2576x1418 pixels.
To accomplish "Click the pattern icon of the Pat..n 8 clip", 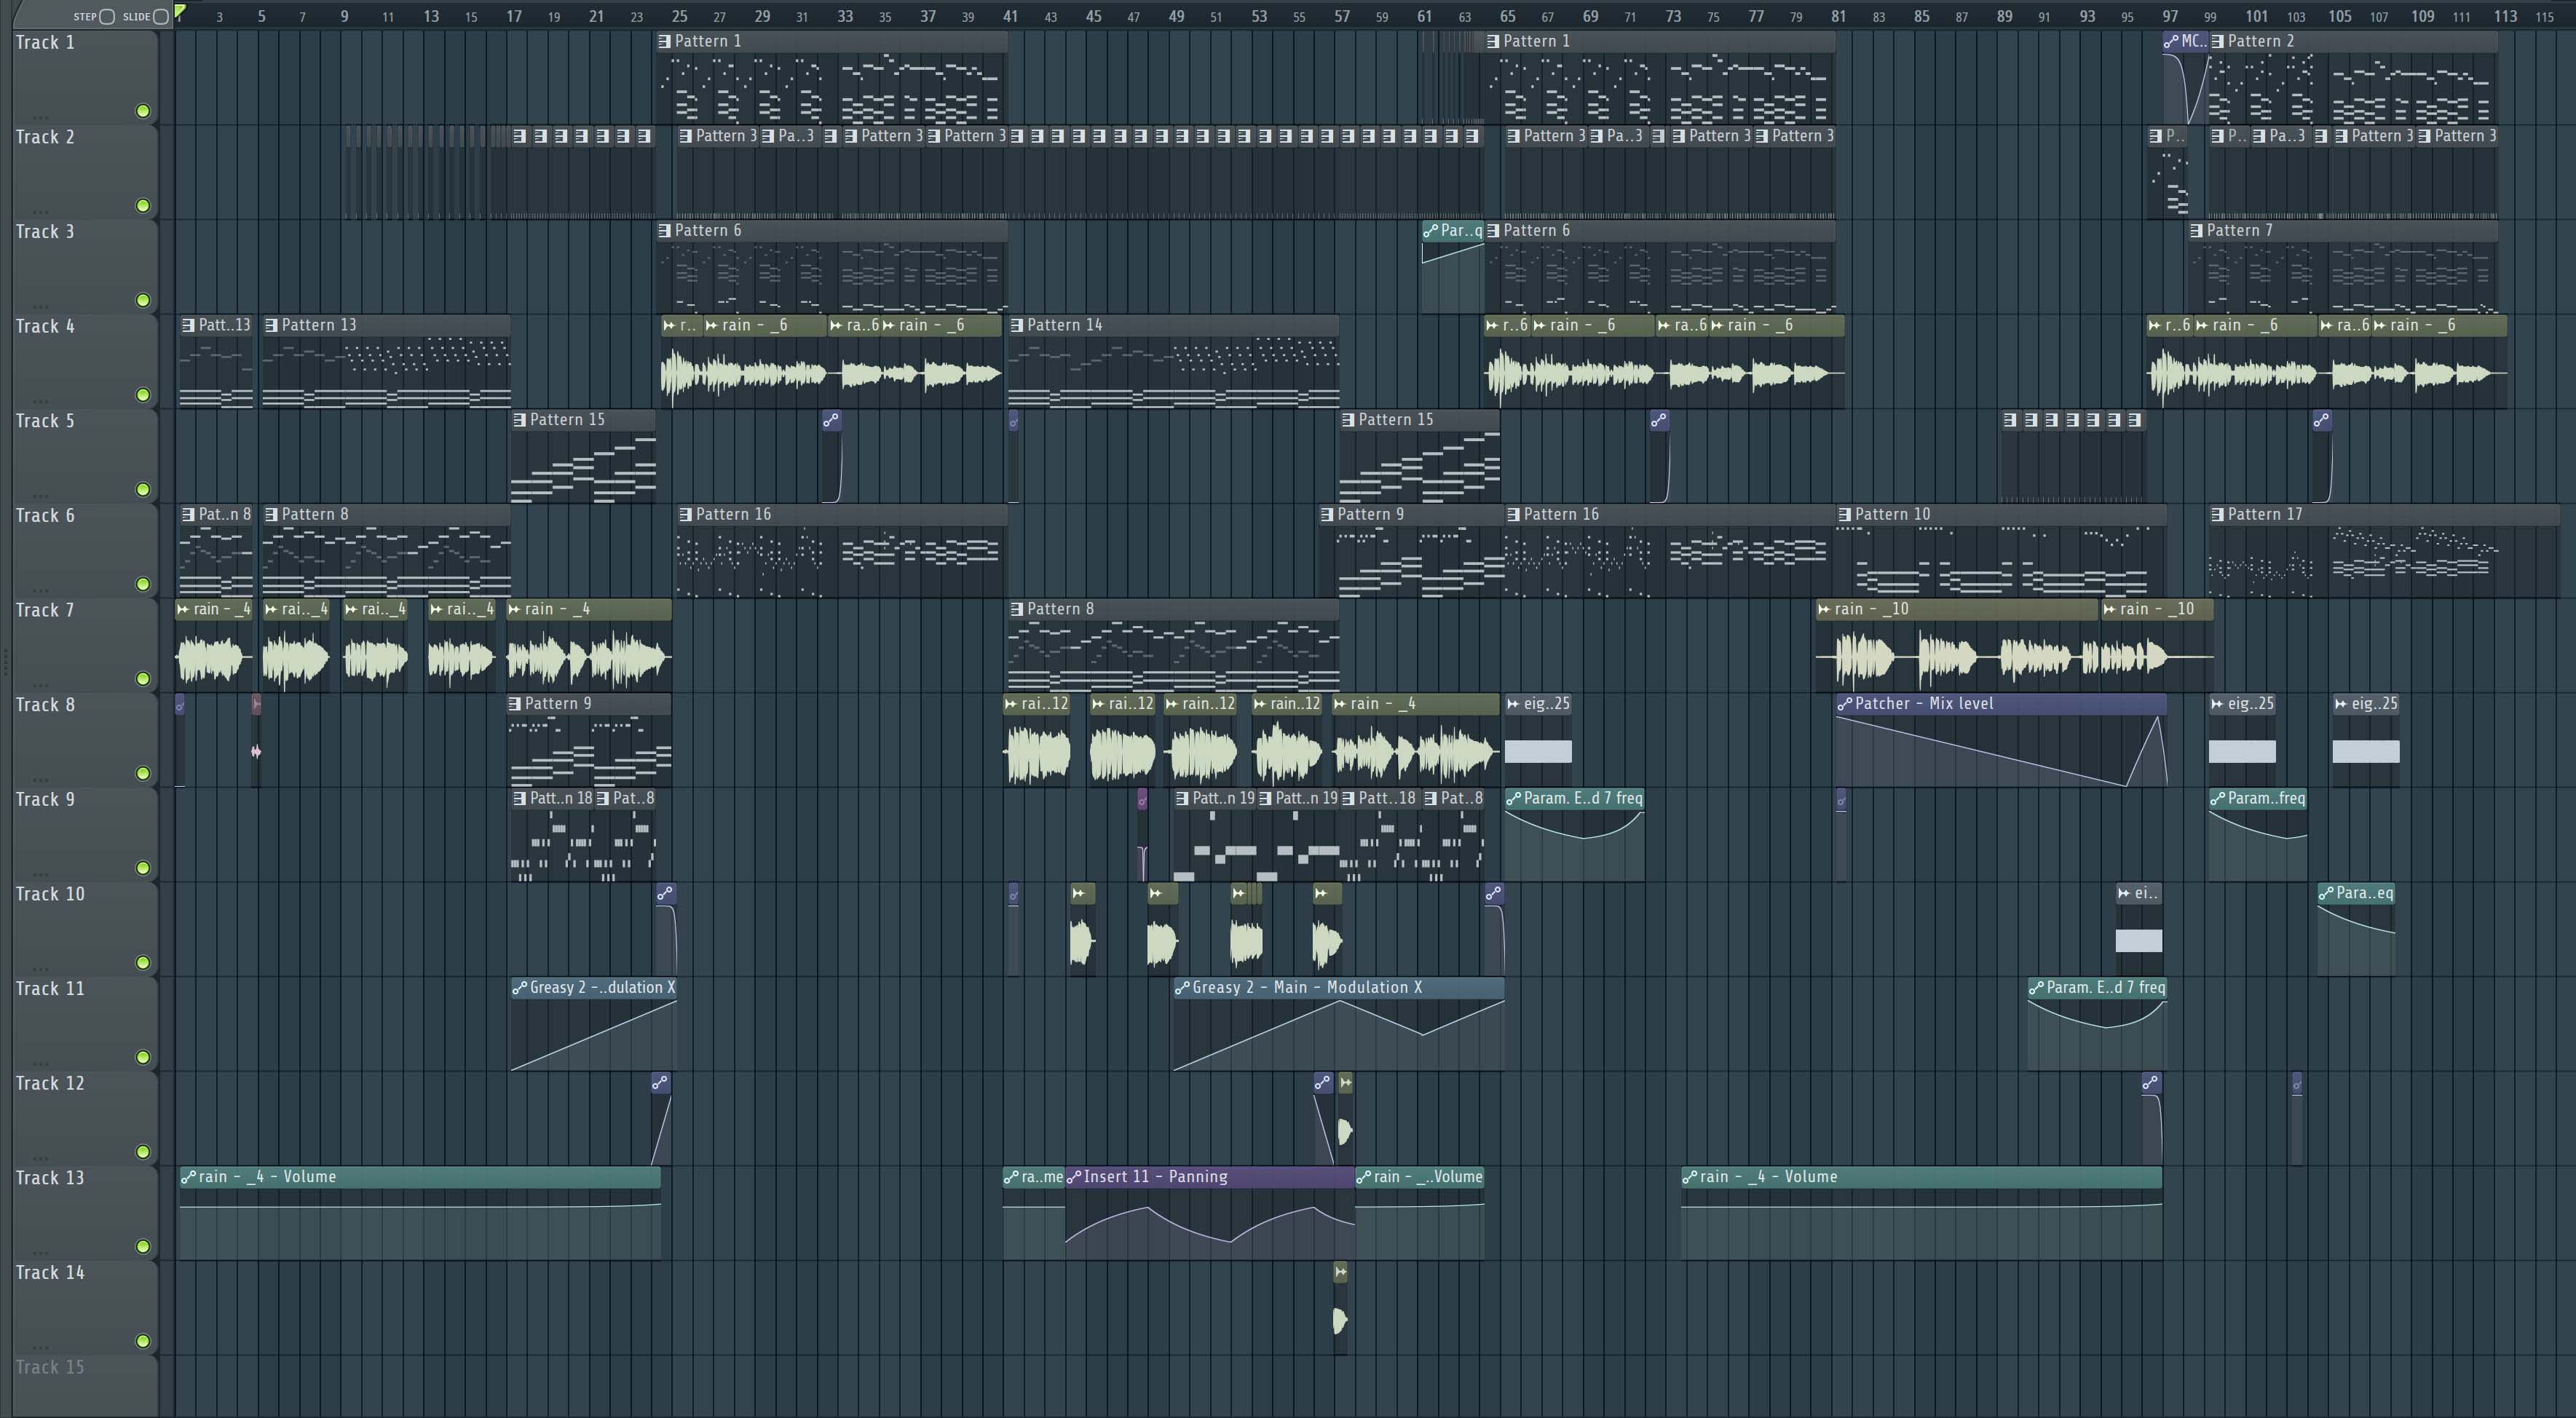I will pyautogui.click(x=189, y=514).
